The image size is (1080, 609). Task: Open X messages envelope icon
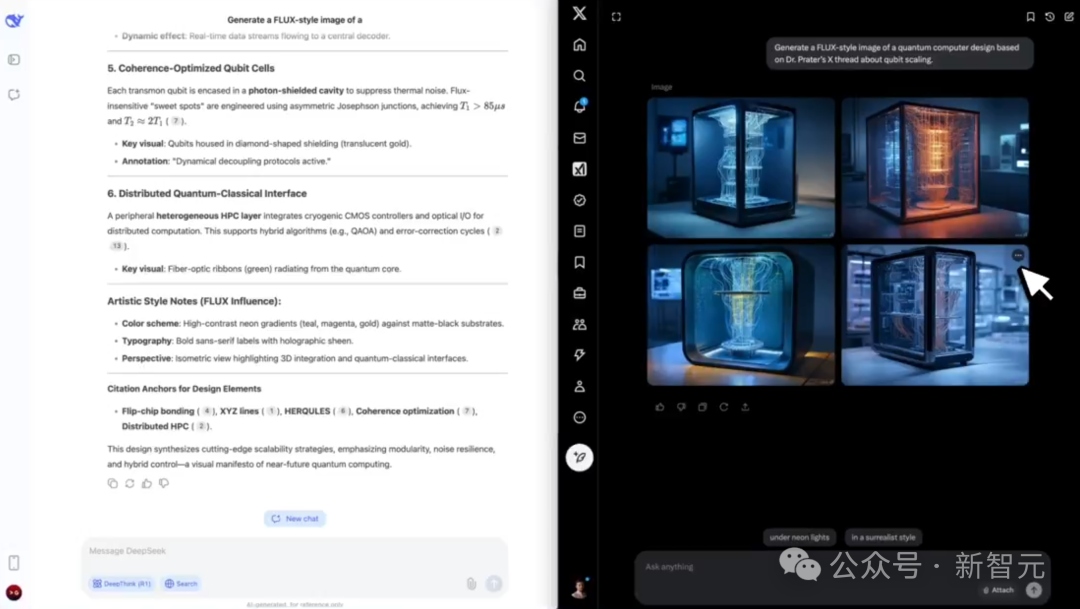point(579,138)
